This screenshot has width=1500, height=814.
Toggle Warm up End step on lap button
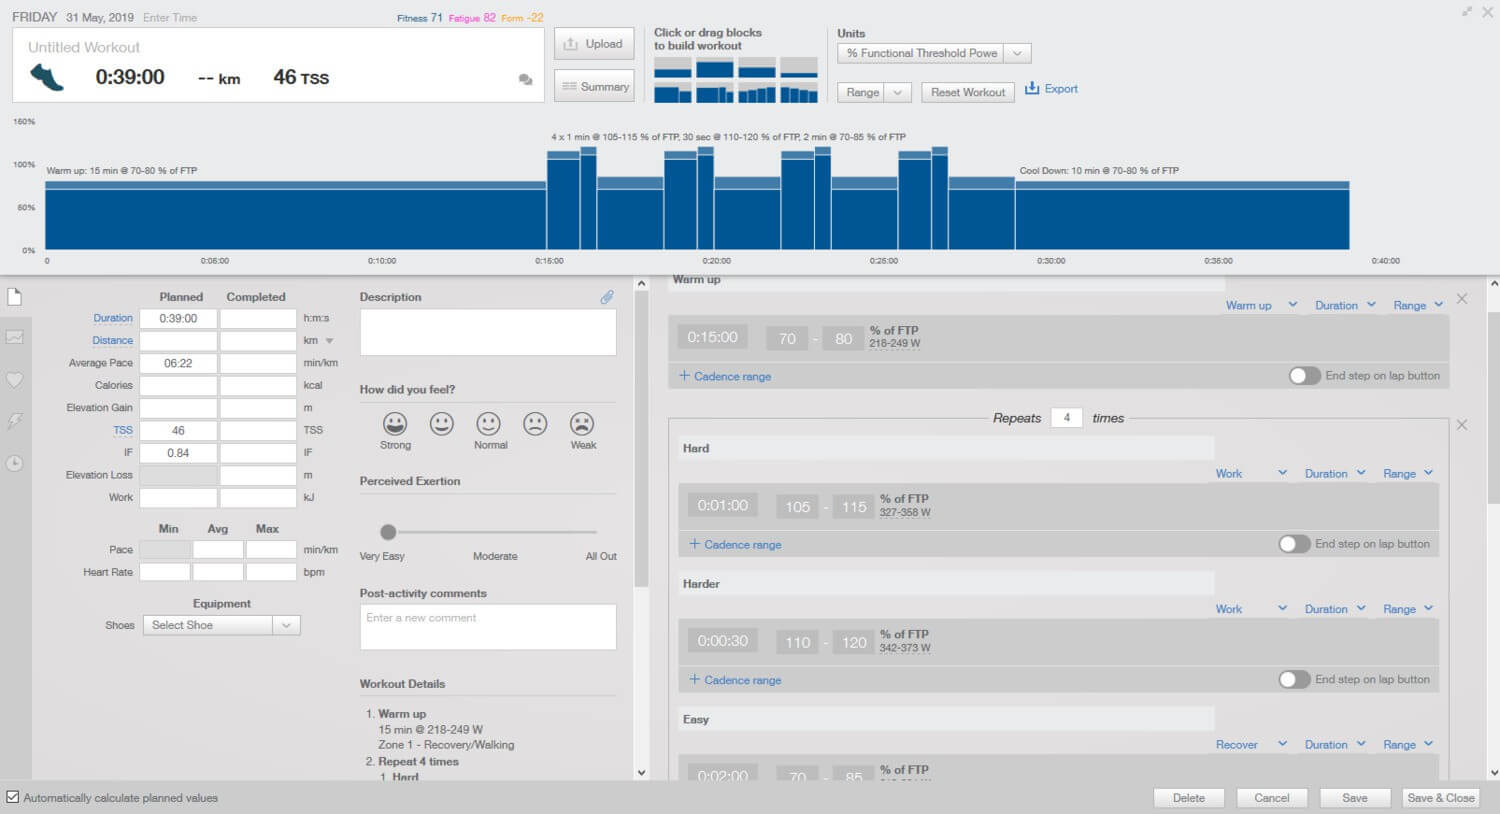tap(1304, 376)
